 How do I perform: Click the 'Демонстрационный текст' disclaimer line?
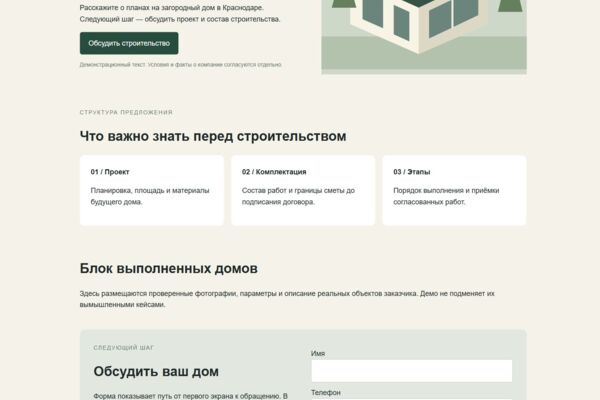click(x=181, y=65)
